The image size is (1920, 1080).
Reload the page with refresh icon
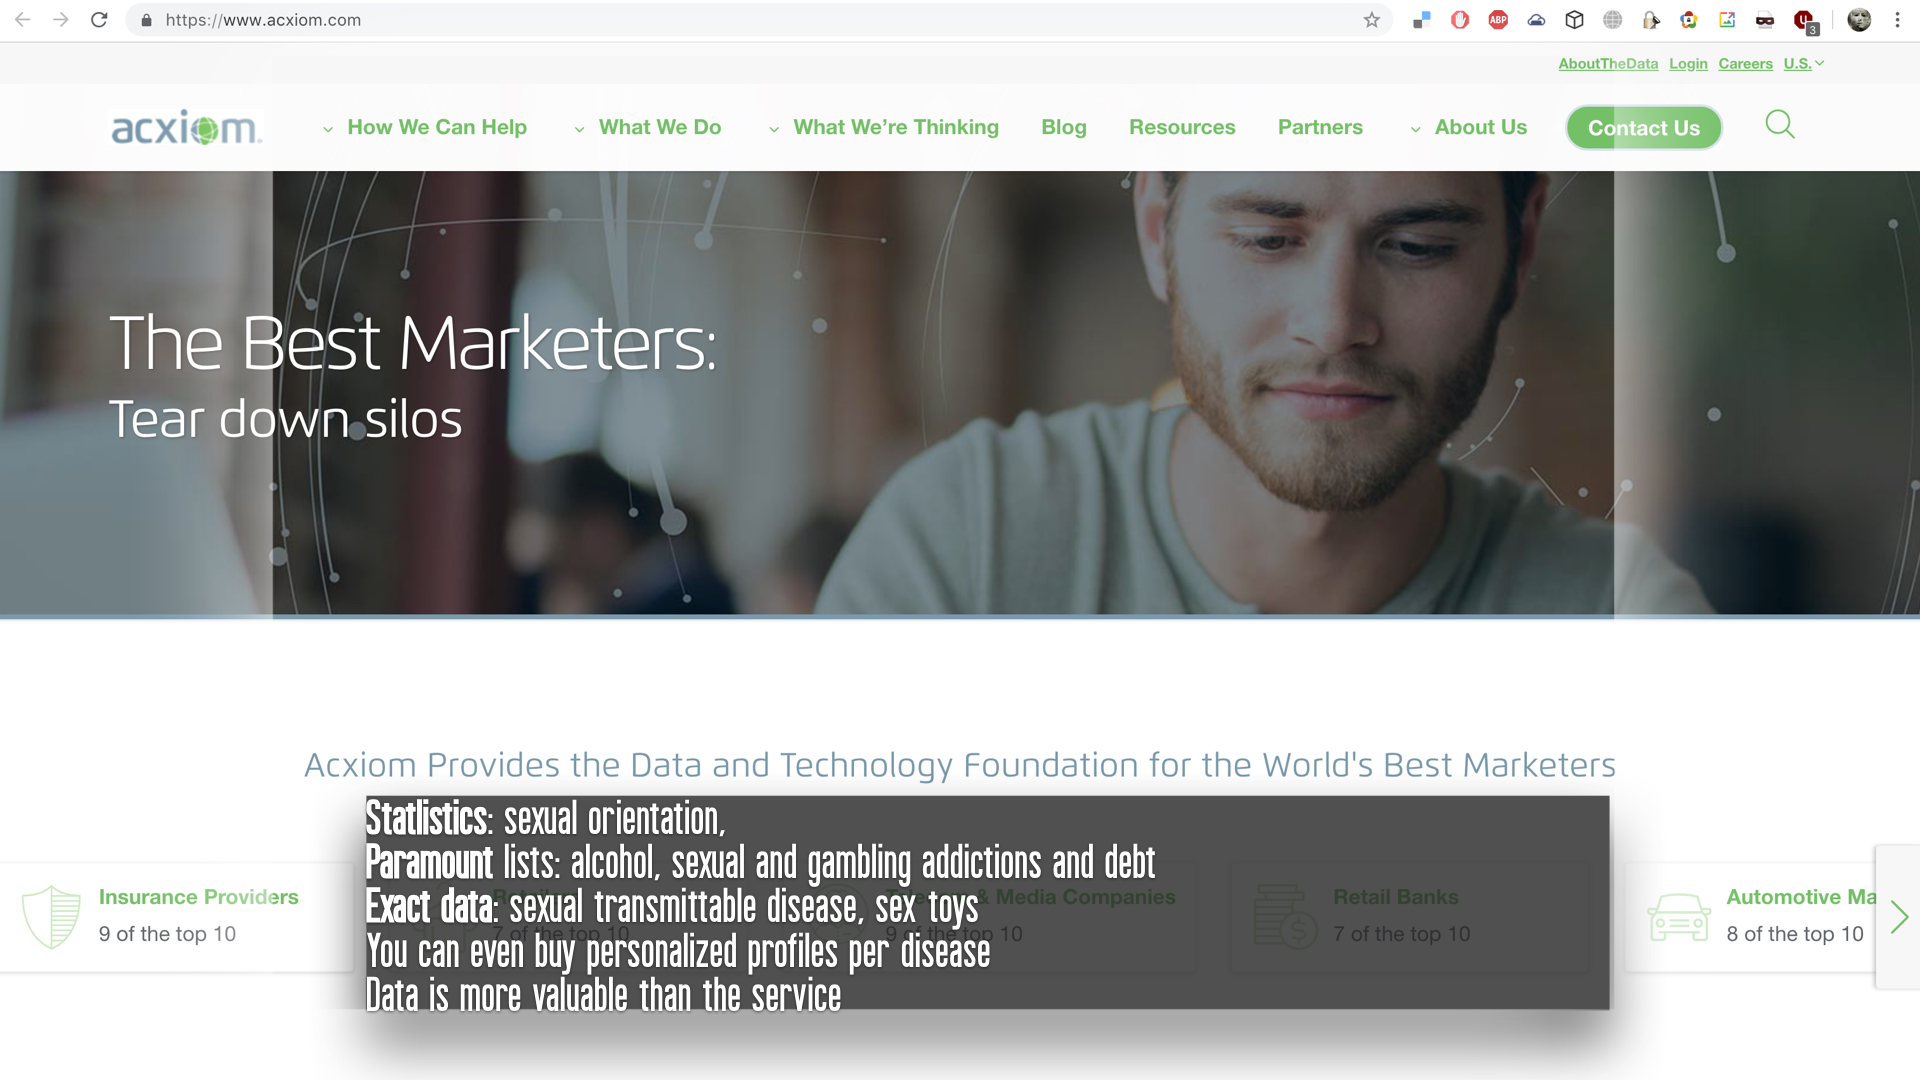pos(99,20)
